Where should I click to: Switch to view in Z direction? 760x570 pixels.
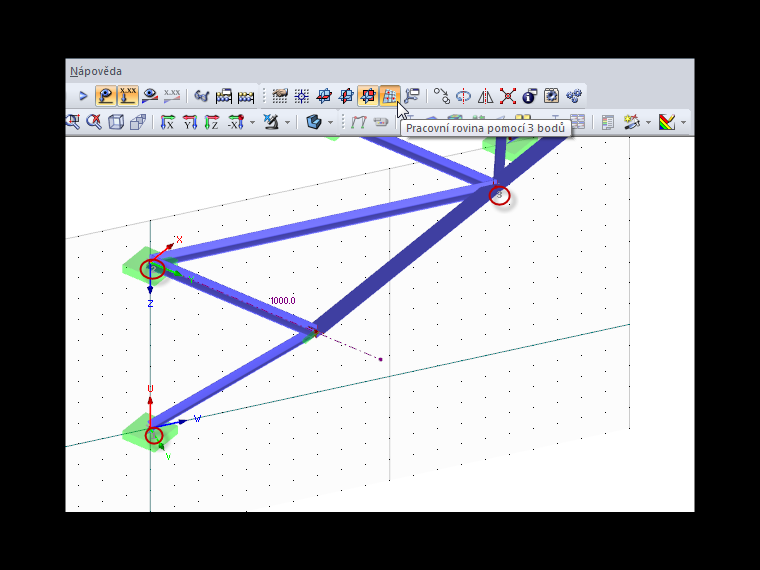tap(212, 122)
